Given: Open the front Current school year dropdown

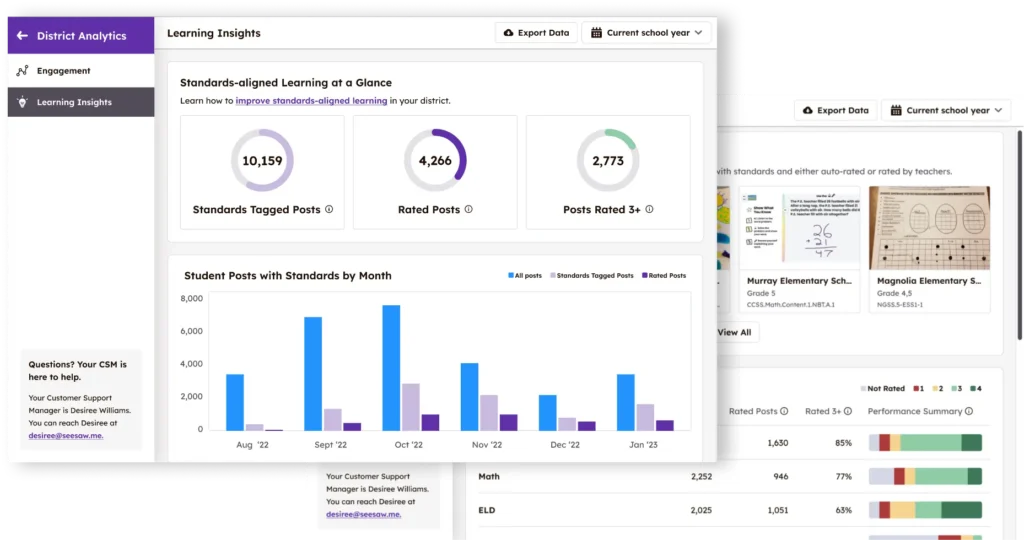Looking at the screenshot, I should point(647,33).
